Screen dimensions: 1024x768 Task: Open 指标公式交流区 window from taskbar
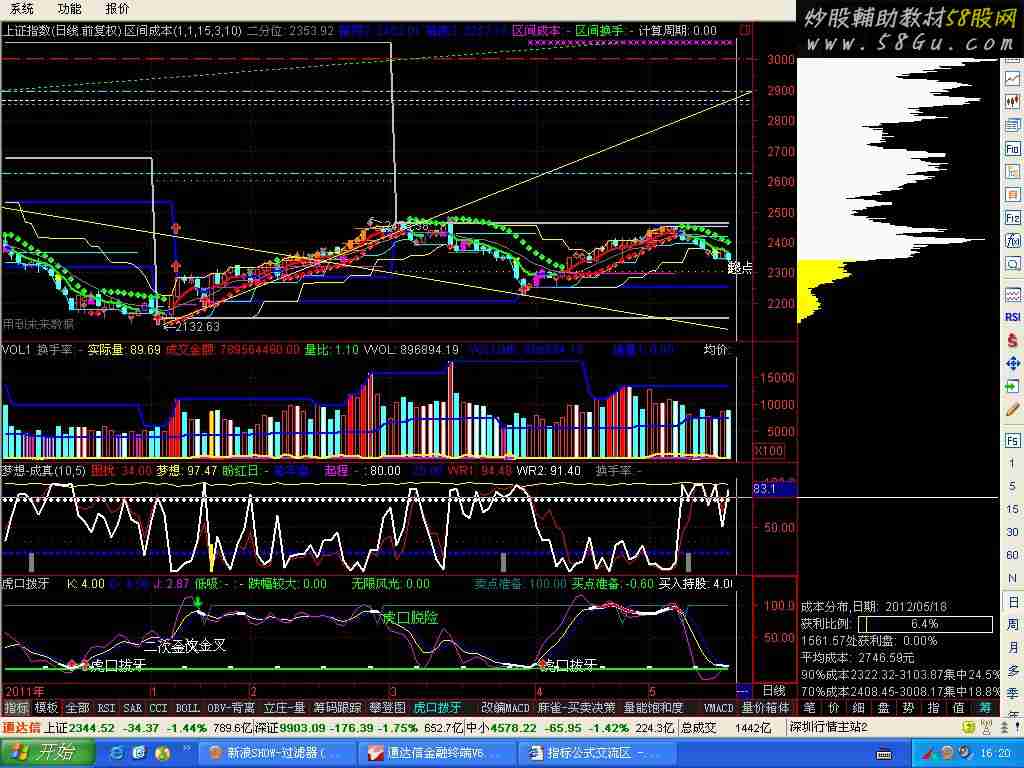tap(592, 752)
